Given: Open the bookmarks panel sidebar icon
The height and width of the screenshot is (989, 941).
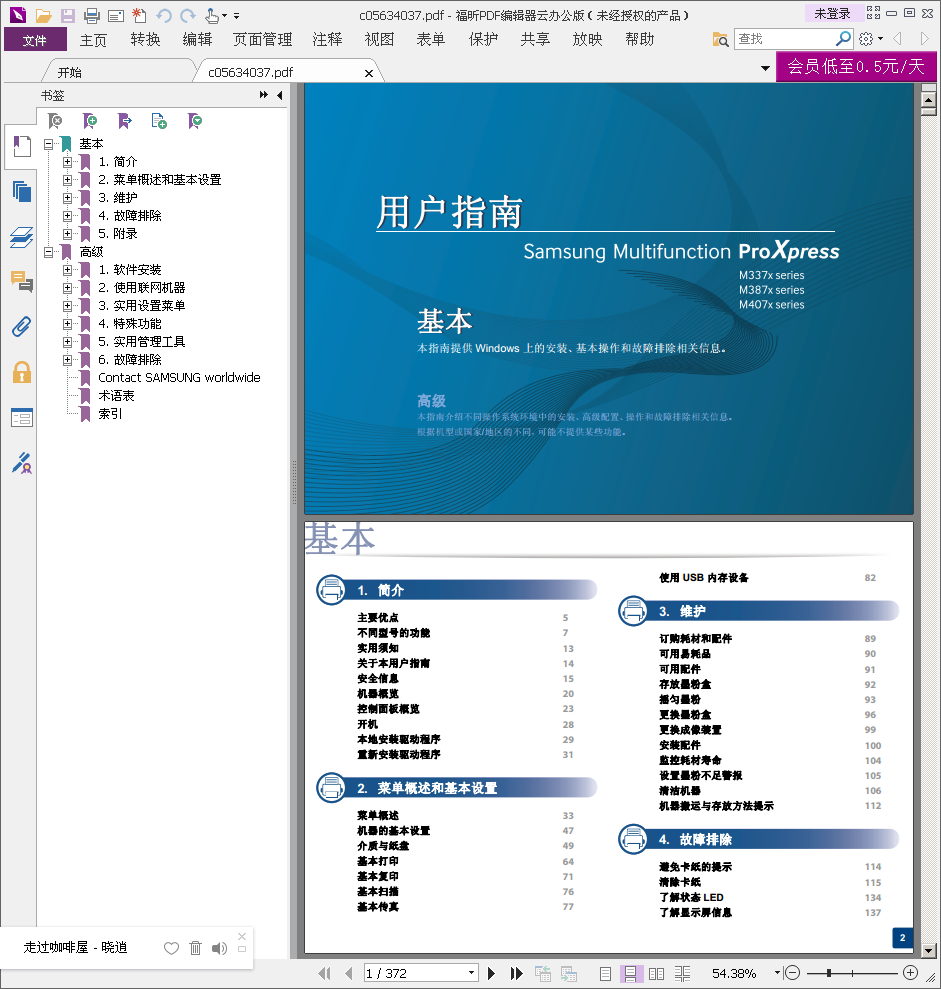Looking at the screenshot, I should click(22, 146).
